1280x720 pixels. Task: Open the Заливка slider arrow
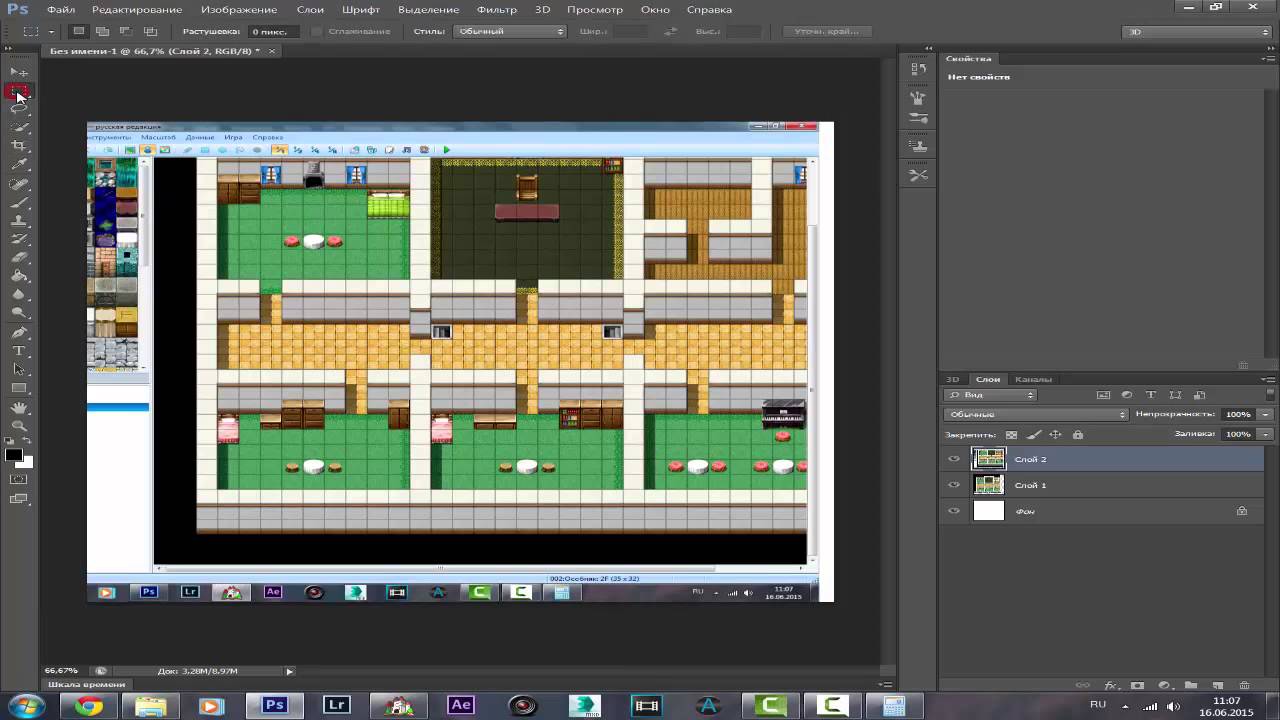coord(1266,434)
